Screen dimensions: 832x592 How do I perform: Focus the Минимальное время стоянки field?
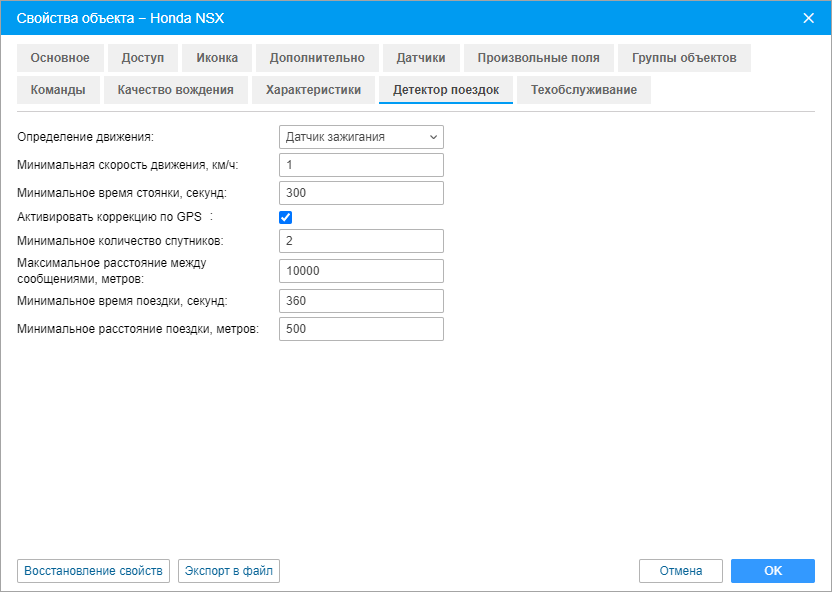(x=361, y=193)
